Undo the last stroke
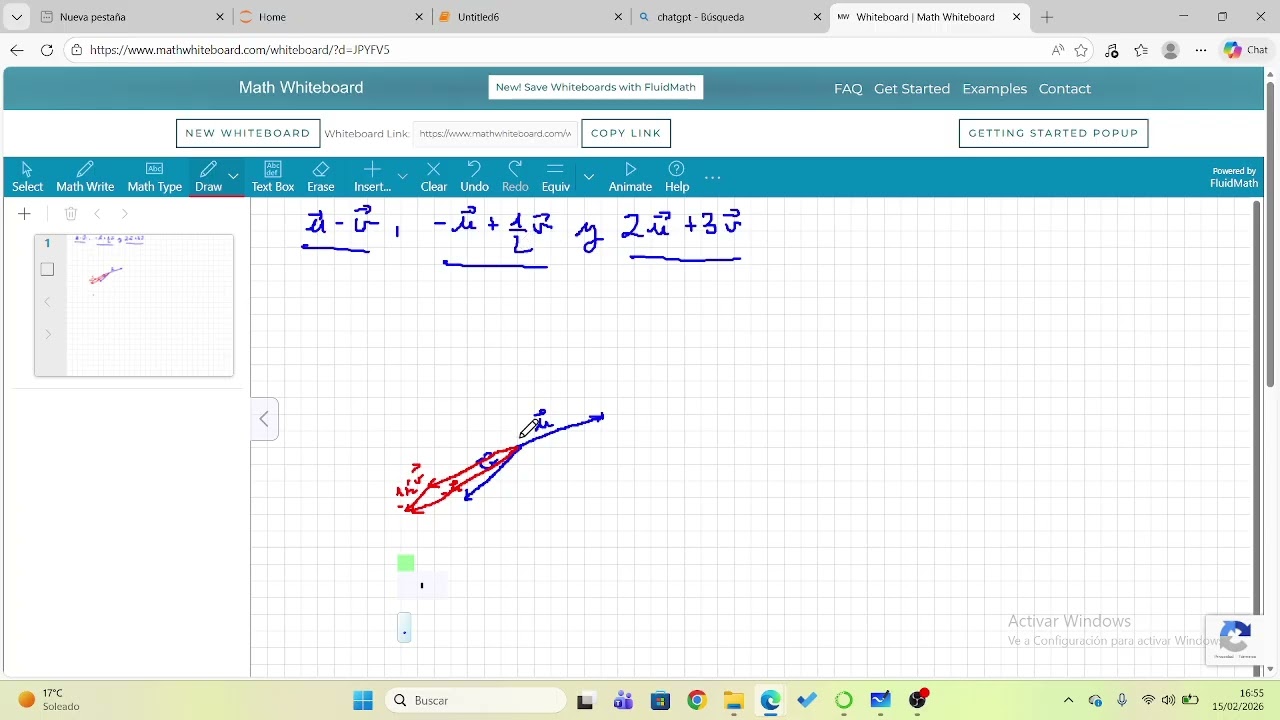The image size is (1280, 720). point(474,177)
